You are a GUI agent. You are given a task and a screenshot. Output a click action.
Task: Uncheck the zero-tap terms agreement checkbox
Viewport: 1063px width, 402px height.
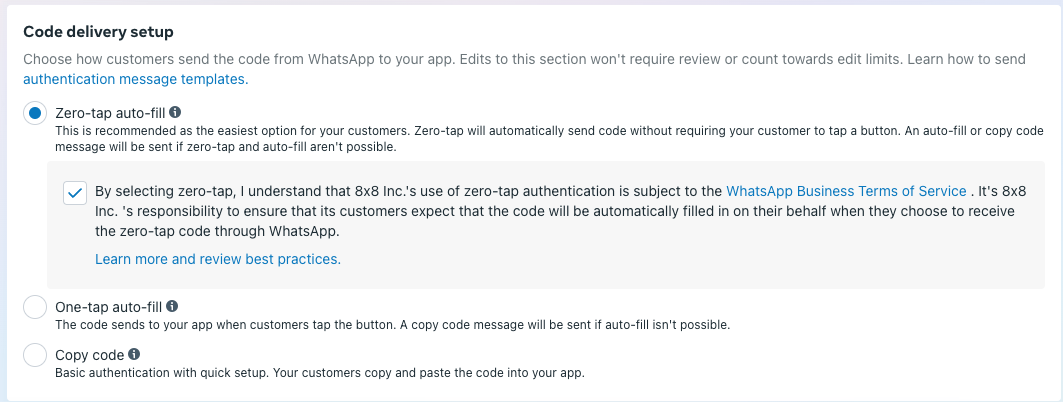pyautogui.click(x=74, y=192)
